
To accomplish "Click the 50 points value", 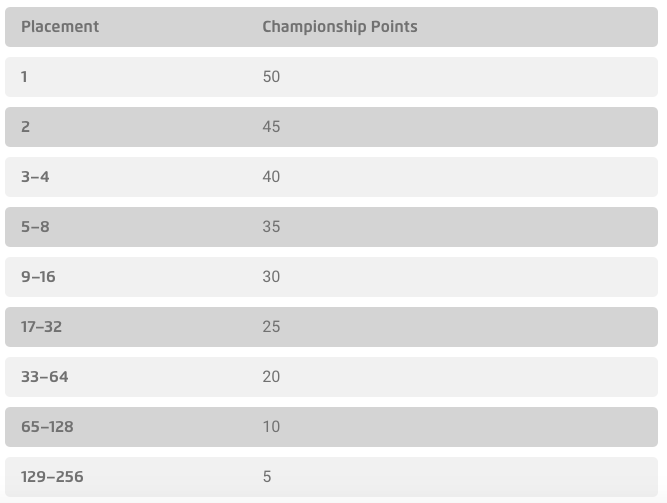I will [x=271, y=77].
